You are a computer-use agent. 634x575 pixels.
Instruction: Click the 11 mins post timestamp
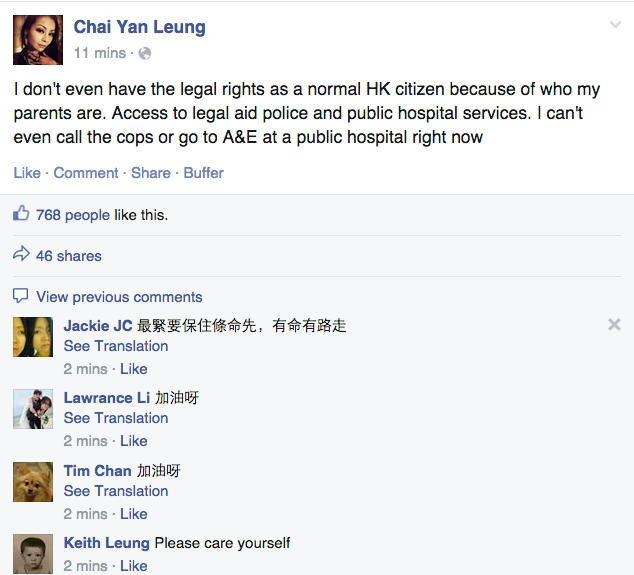click(100, 52)
